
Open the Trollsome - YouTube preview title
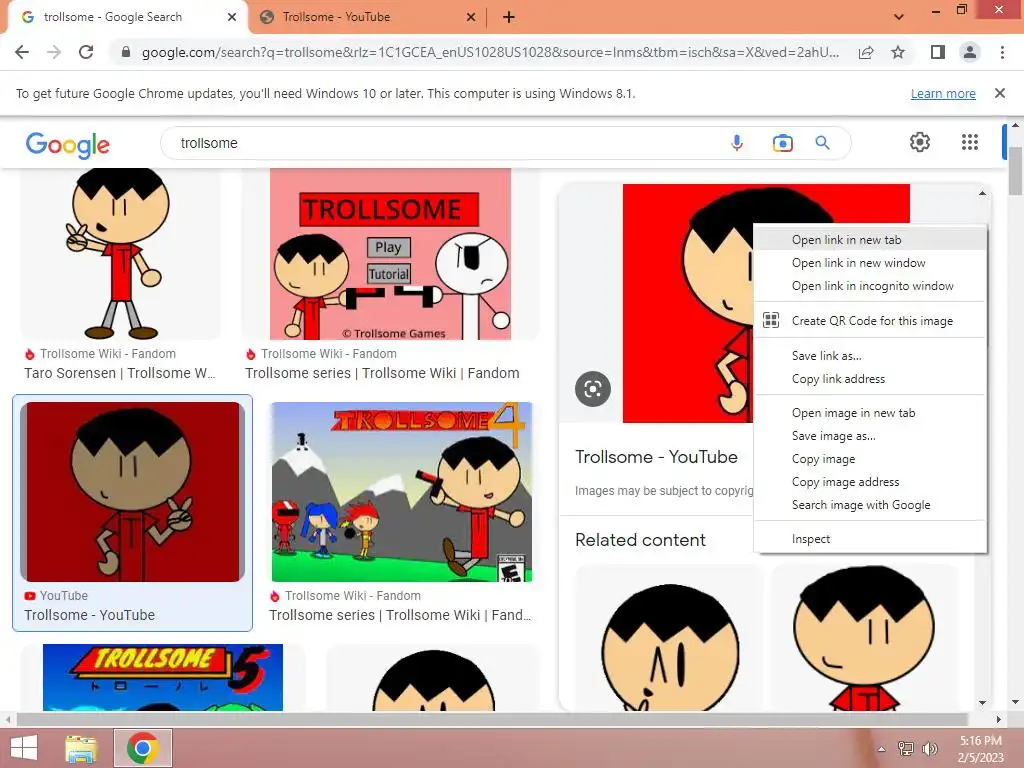[x=656, y=456]
